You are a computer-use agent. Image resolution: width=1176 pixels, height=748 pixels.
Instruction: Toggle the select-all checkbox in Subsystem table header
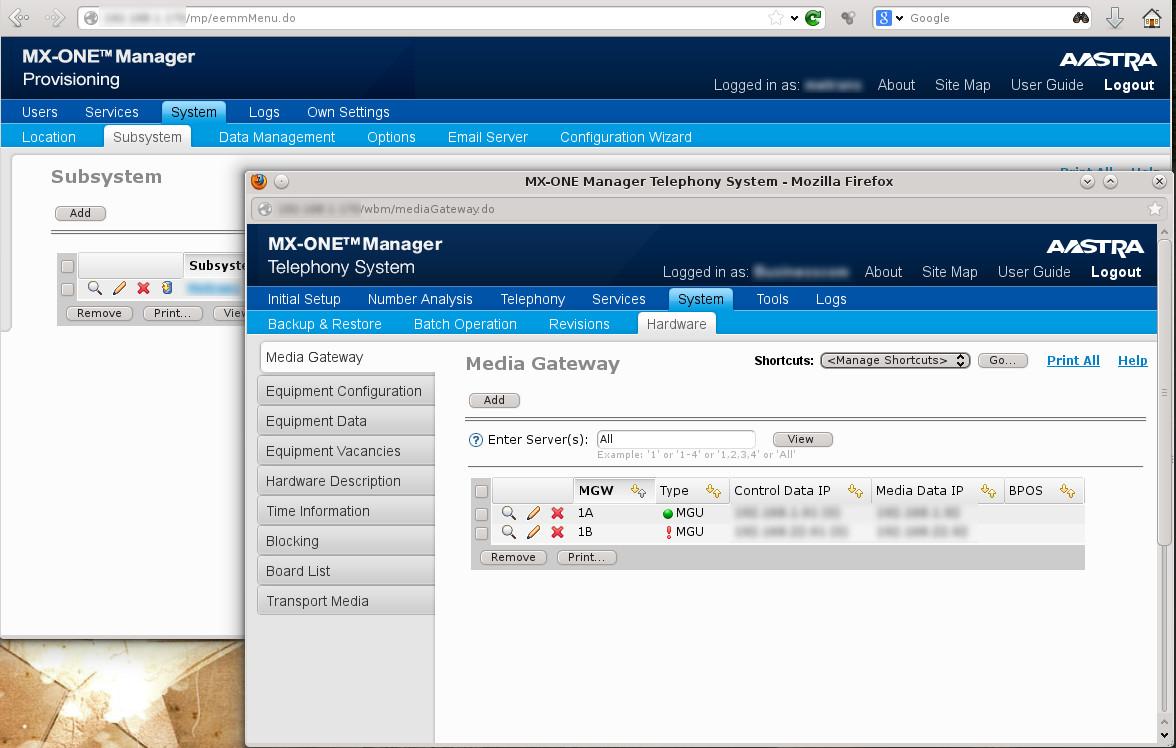(68, 266)
